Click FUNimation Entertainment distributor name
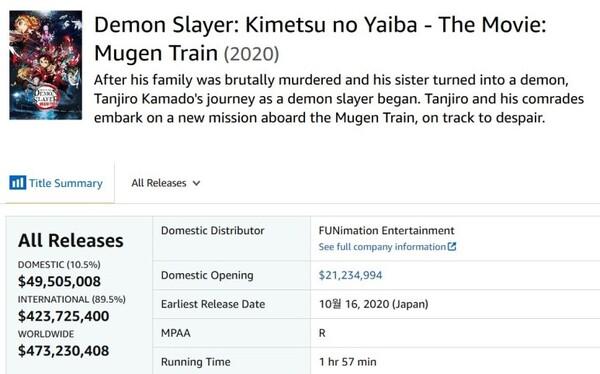This screenshot has height=374, width=600. tap(386, 230)
